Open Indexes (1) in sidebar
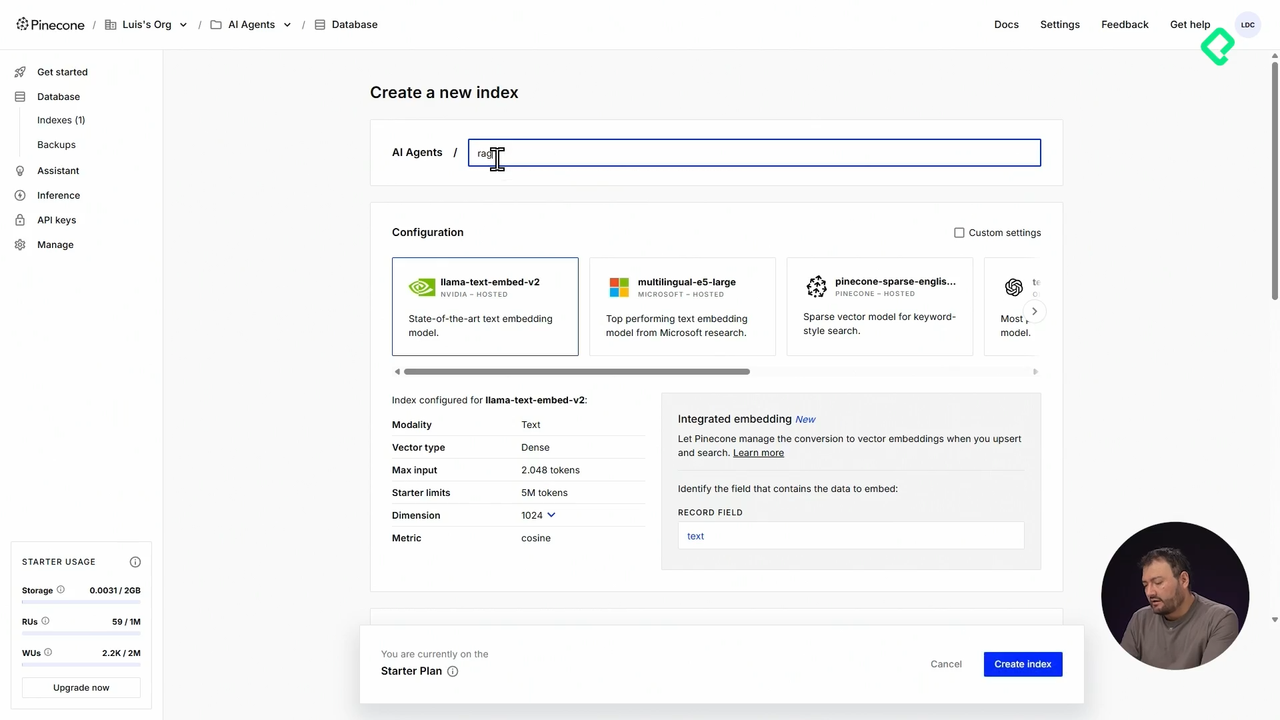This screenshot has width=1280, height=720. click(61, 120)
